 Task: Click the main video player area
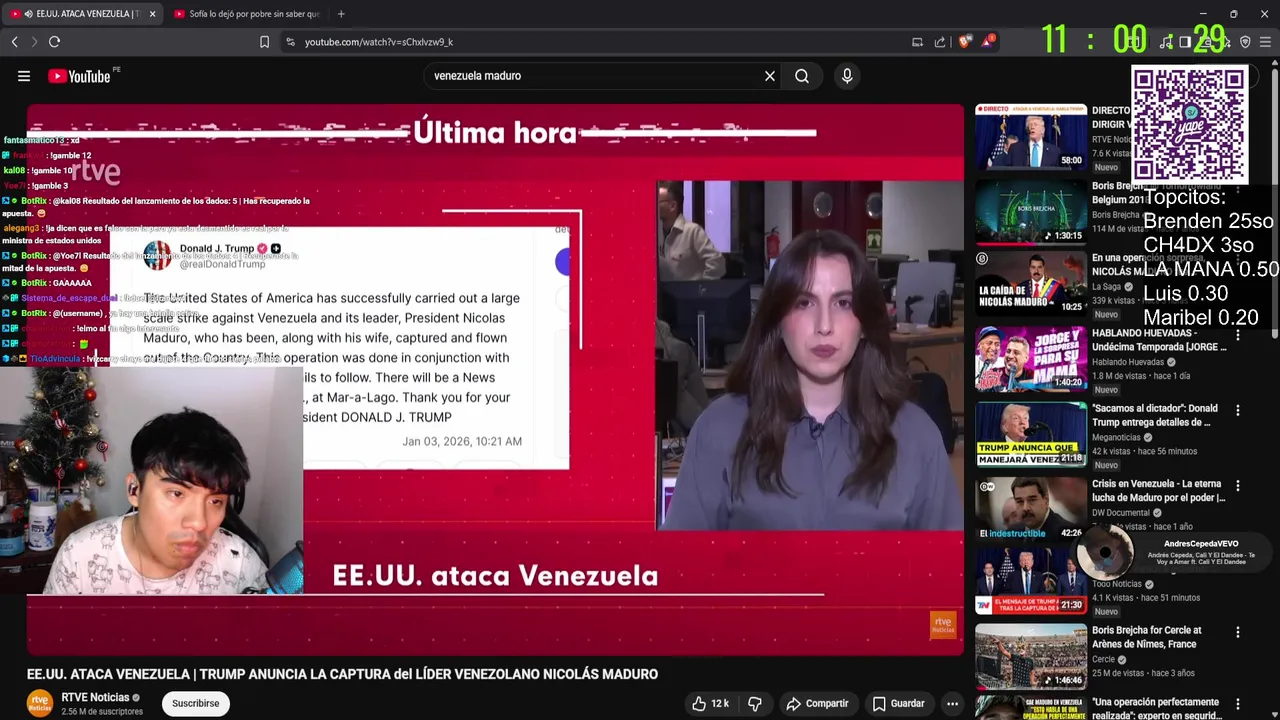[x=495, y=380]
